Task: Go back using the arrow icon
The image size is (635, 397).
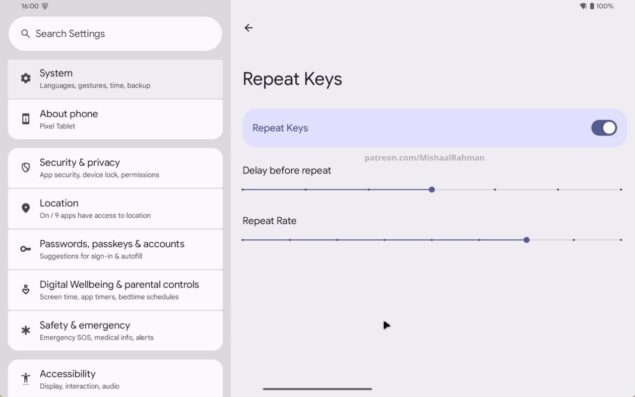Action: pos(249,28)
